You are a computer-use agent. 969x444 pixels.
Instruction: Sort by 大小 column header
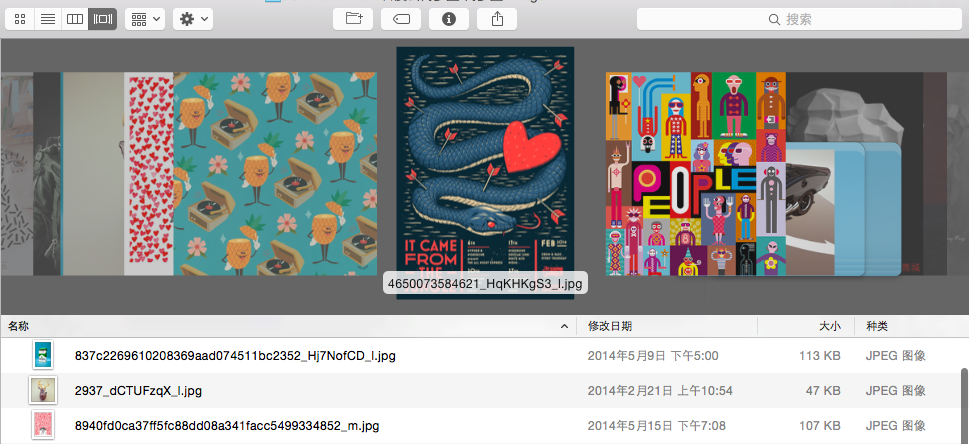tap(806, 326)
